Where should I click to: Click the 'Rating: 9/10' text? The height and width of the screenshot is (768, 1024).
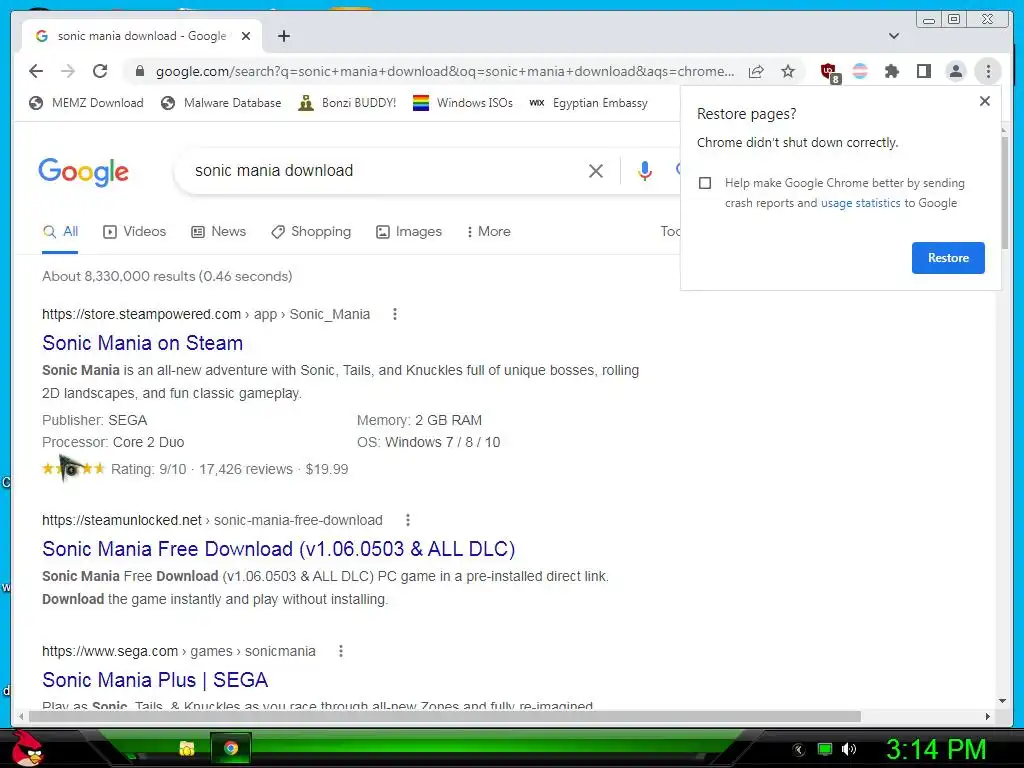pos(148,469)
